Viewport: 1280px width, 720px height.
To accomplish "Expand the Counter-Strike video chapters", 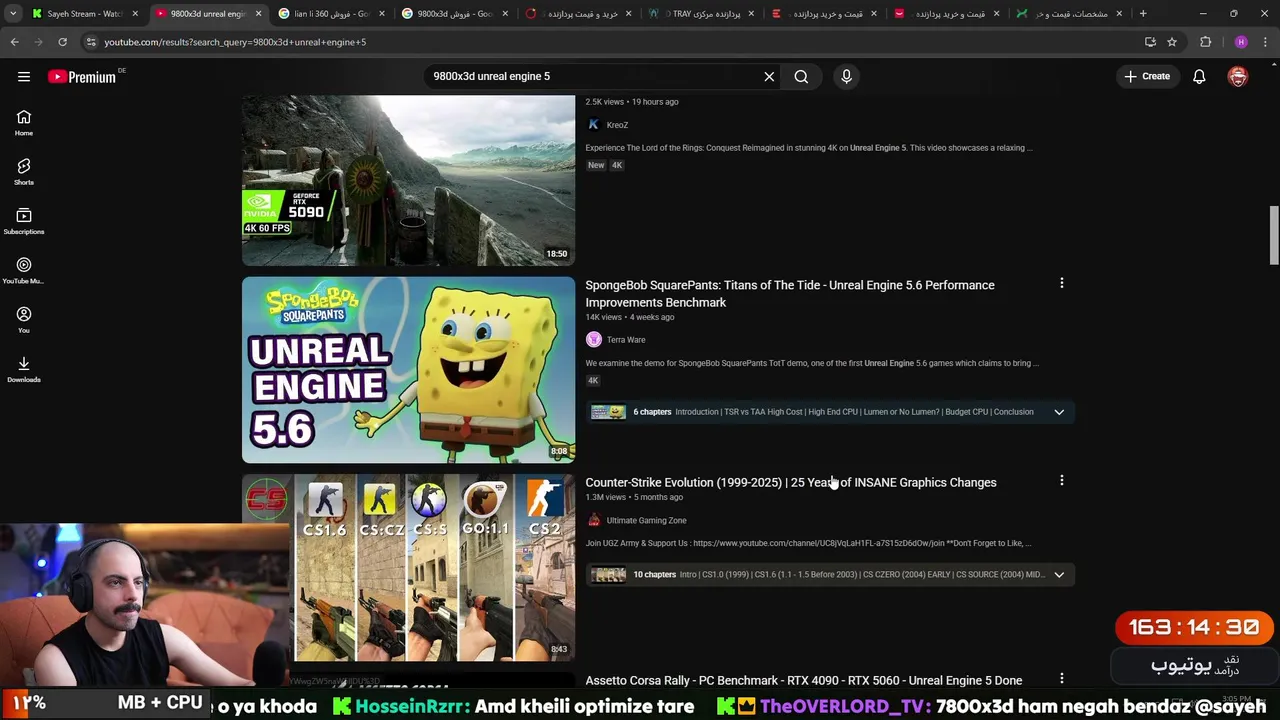I will pos(1059,575).
